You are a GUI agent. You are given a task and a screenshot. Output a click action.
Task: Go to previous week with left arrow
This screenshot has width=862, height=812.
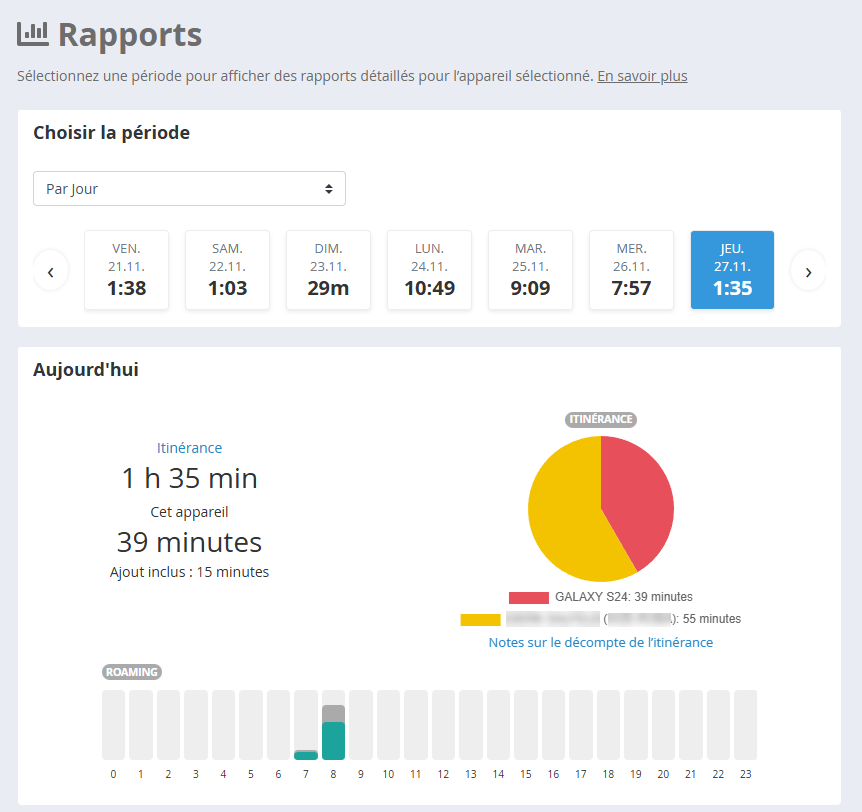tap(51, 271)
